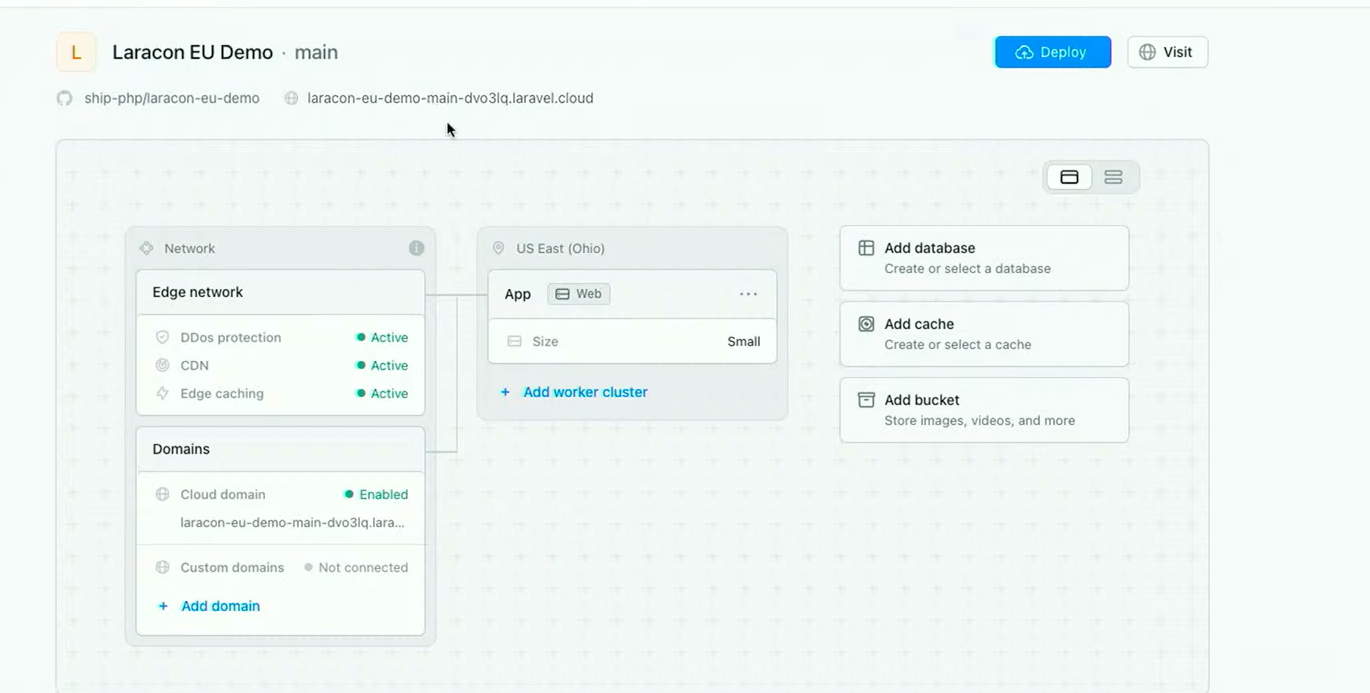This screenshot has width=1370, height=693.
Task: Click the Web badge on the App card
Action: [x=578, y=294]
